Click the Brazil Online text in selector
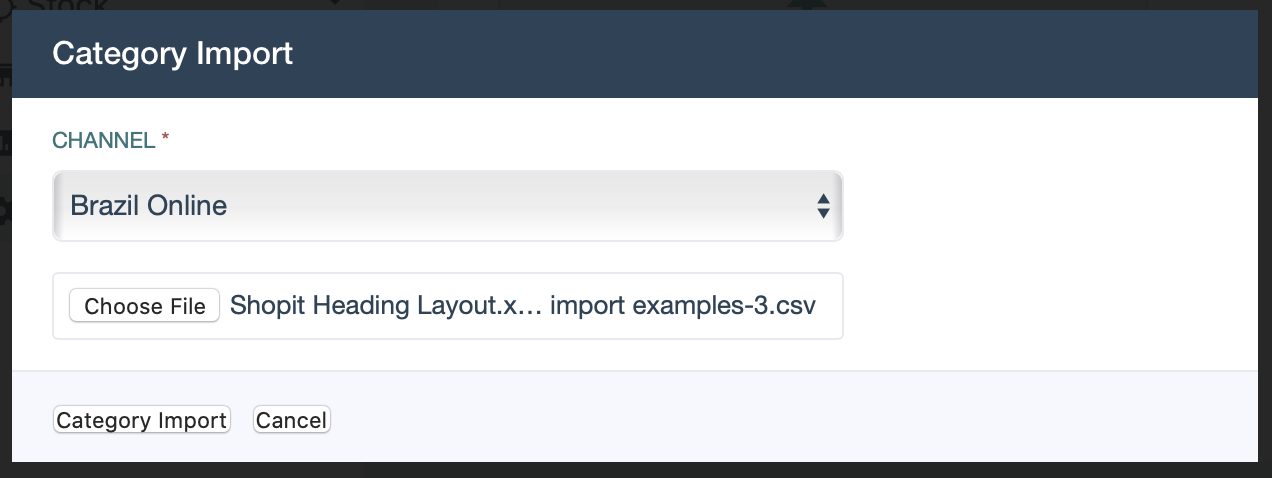Screen dimensions: 1272x478 tap(148, 206)
